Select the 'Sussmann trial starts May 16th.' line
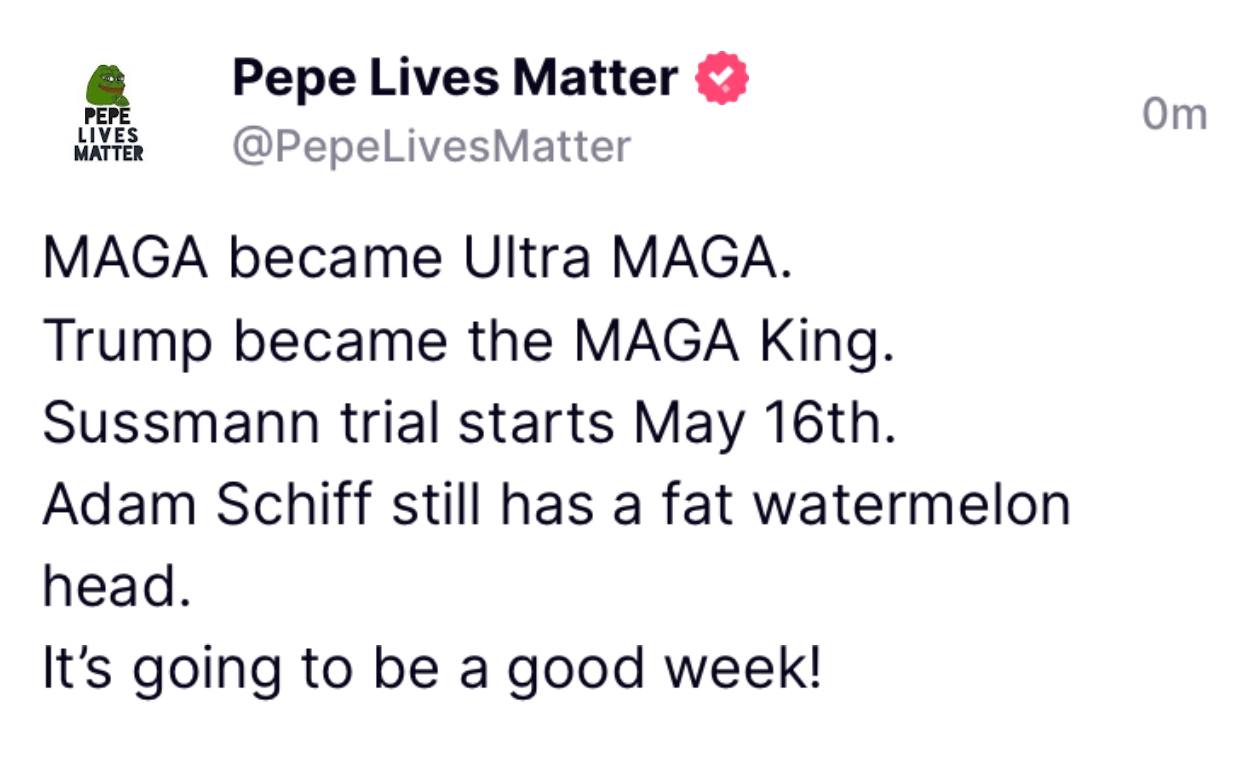This screenshot has height=773, width=1257. (x=467, y=423)
